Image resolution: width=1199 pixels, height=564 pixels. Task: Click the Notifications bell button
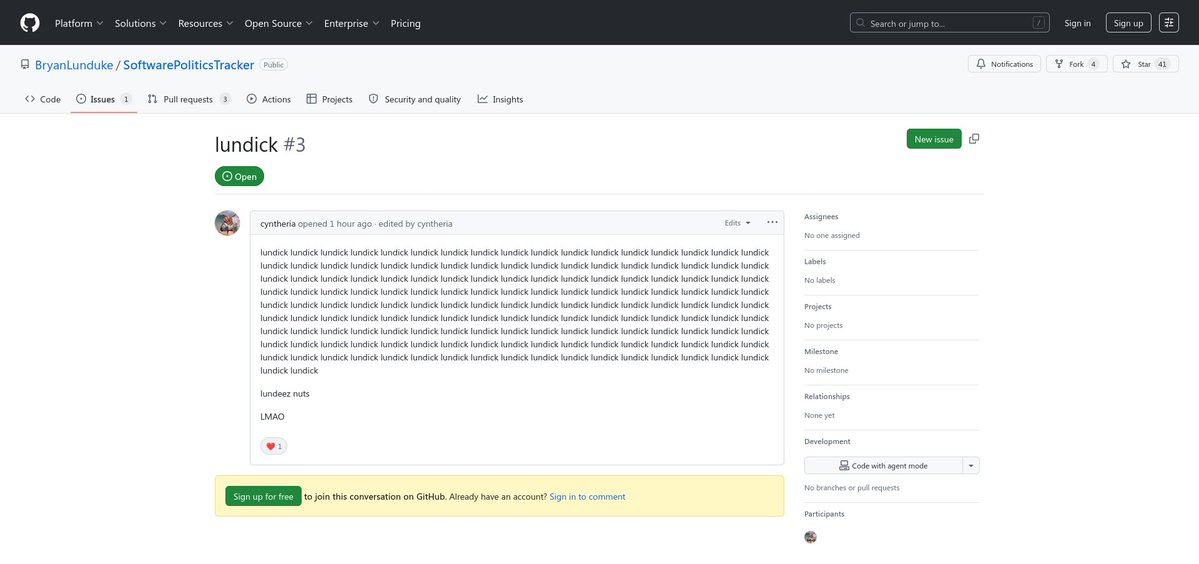(1004, 64)
